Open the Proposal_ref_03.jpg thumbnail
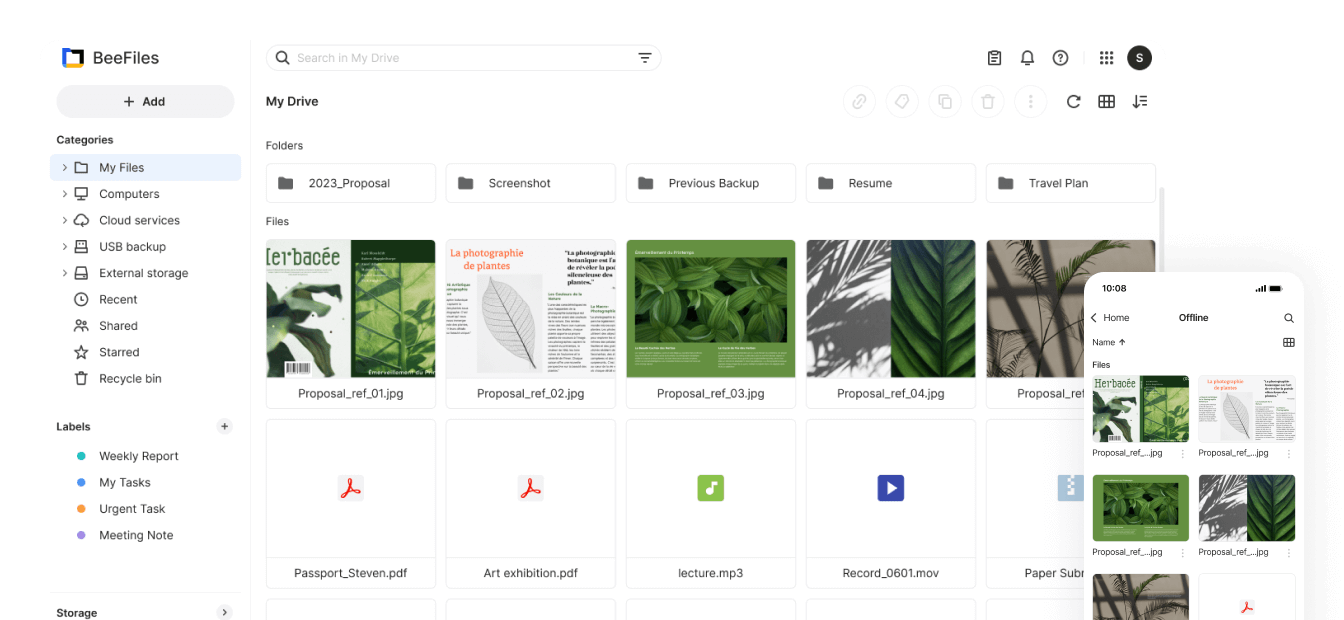Image resolution: width=1344 pixels, height=620 pixels. tap(710, 309)
